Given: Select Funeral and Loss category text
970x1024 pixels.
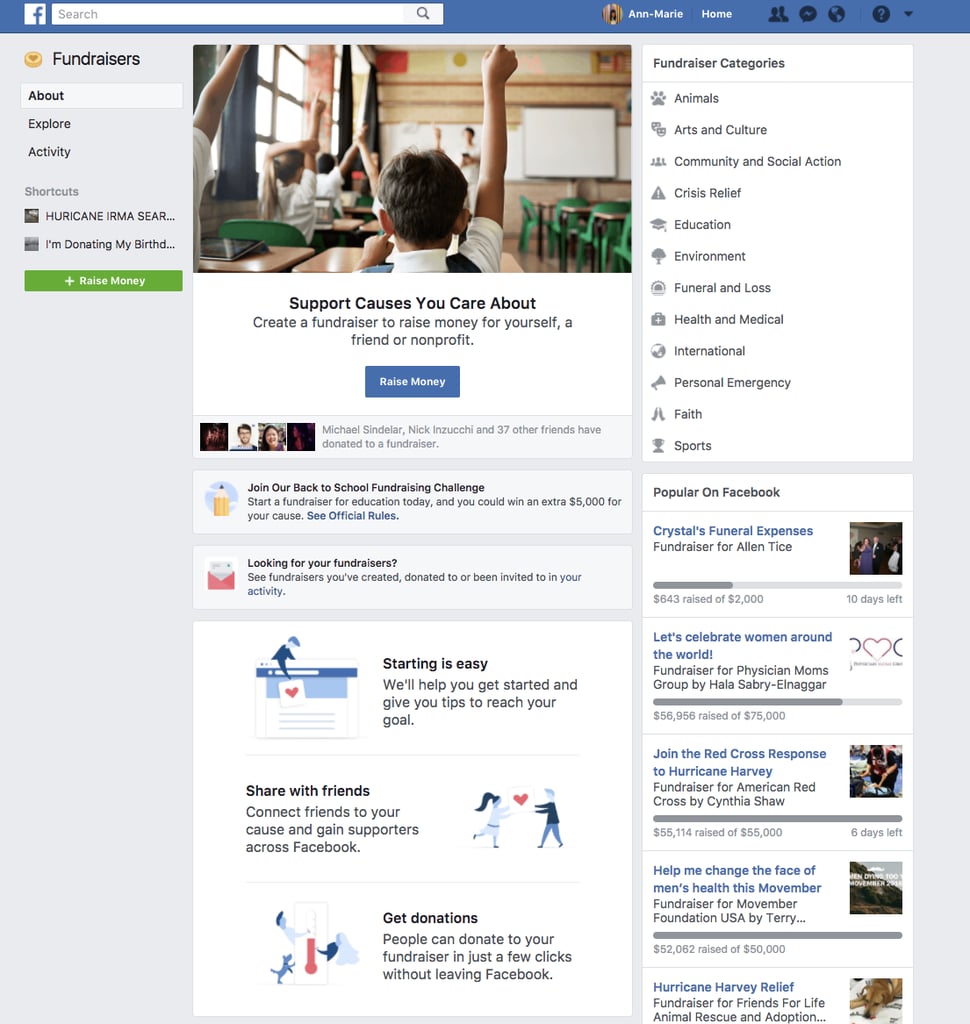Looking at the screenshot, I should [722, 288].
